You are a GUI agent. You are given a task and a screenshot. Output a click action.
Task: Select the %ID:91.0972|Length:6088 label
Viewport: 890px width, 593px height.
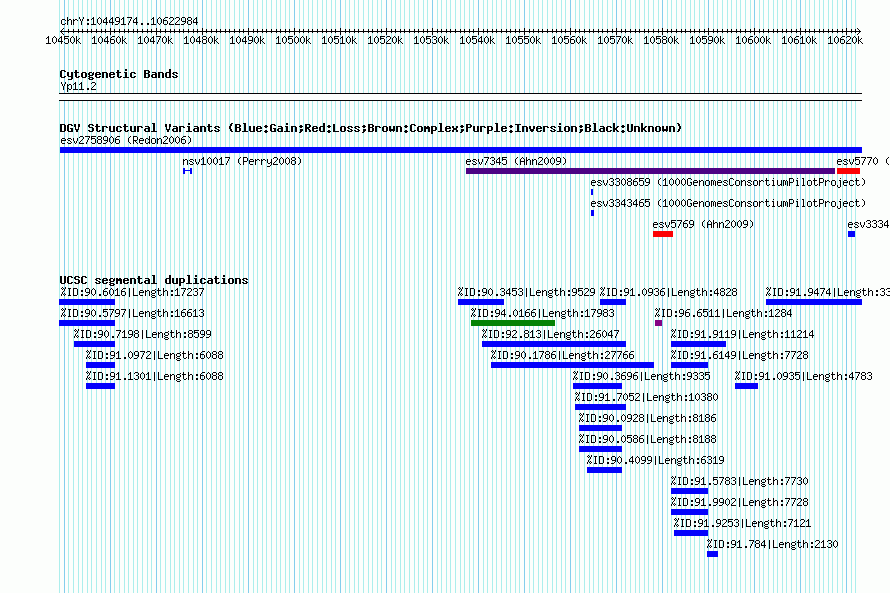tap(154, 355)
